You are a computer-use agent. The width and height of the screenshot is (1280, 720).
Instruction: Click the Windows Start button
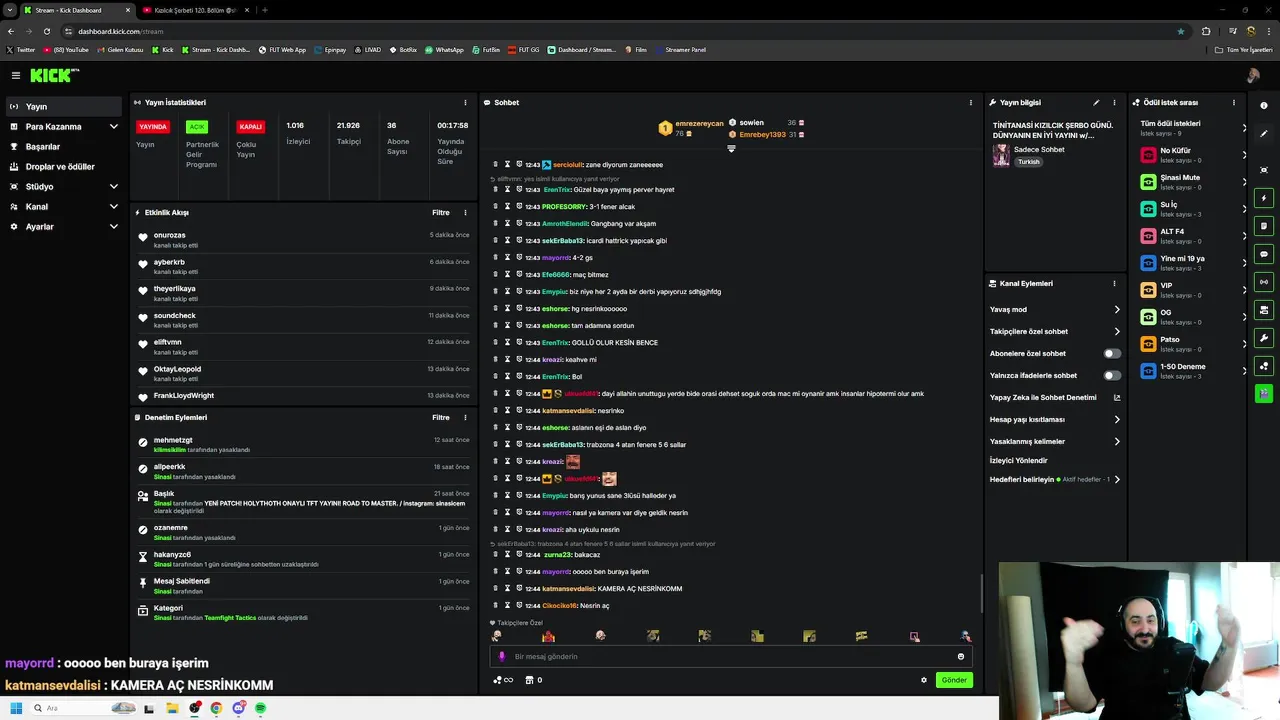click(x=16, y=708)
